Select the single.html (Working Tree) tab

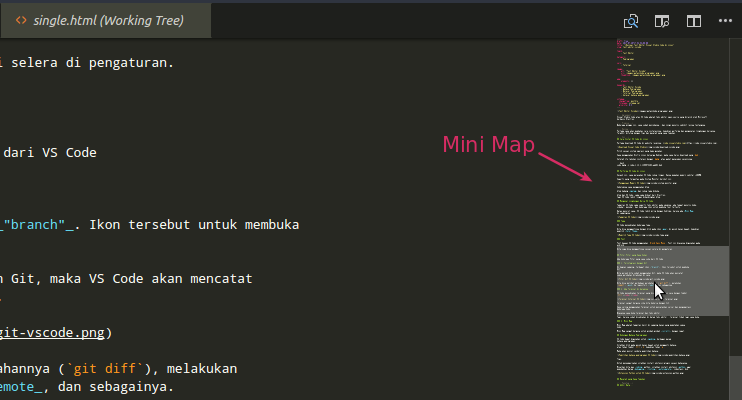click(x=106, y=20)
